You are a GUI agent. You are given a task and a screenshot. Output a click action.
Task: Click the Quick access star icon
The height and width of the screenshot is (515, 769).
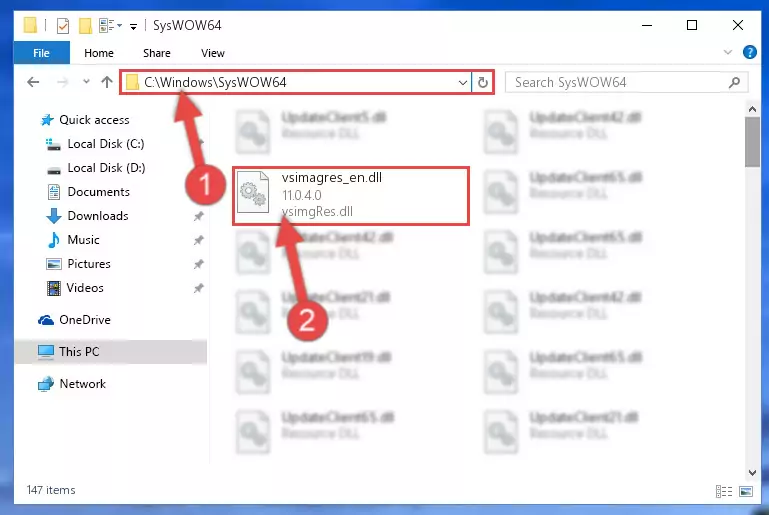coord(47,120)
